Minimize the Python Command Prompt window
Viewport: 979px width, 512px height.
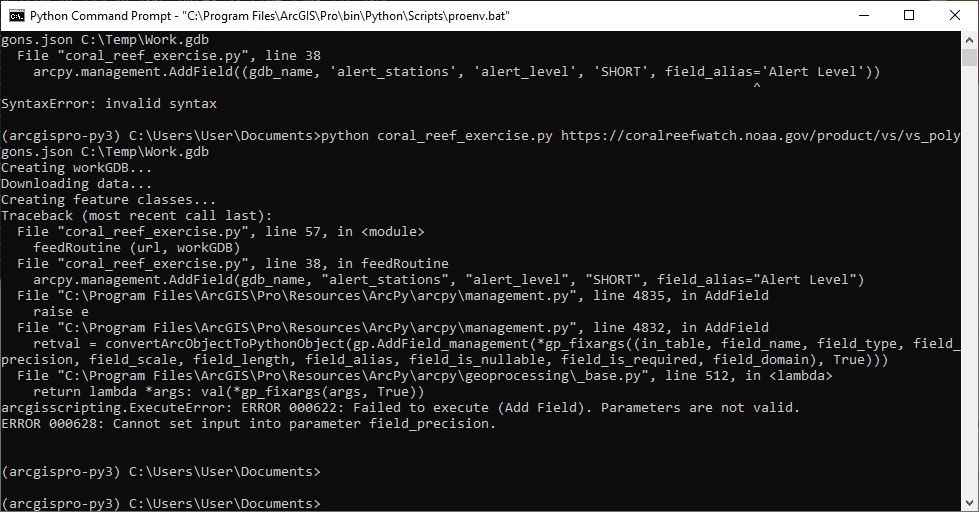[x=863, y=15]
